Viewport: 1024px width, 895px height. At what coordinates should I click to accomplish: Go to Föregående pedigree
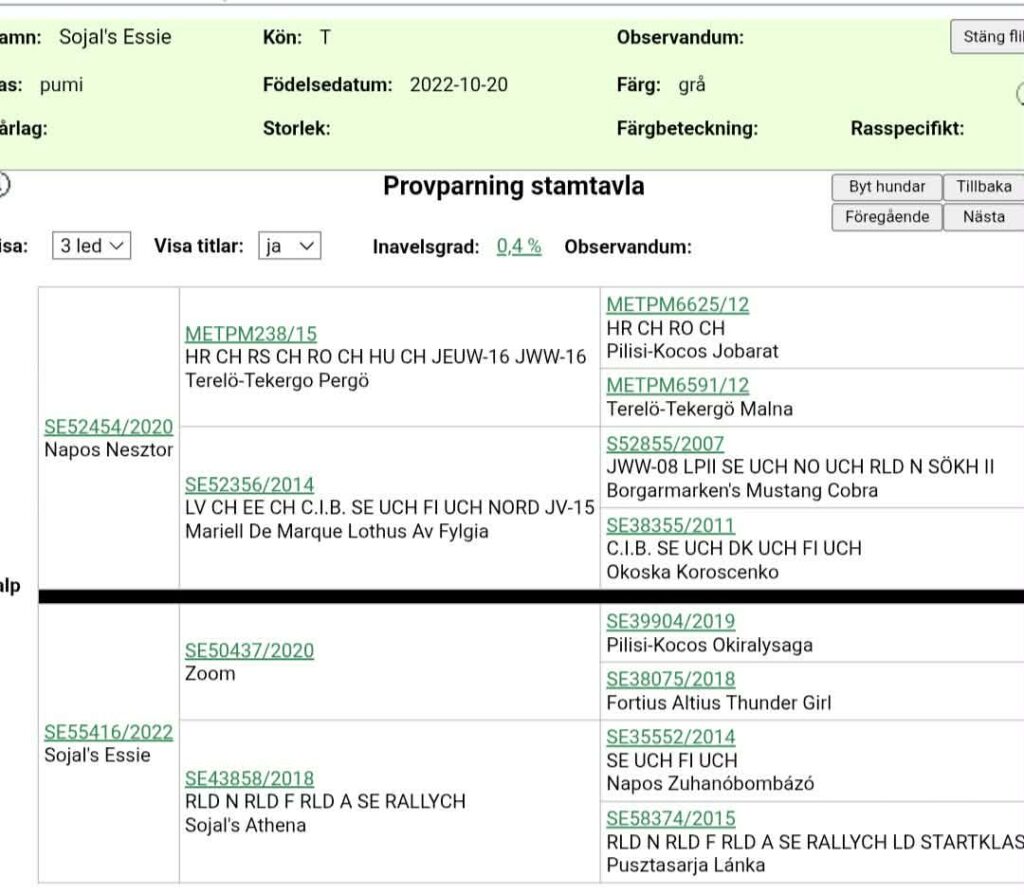pyautogui.click(x=886, y=217)
